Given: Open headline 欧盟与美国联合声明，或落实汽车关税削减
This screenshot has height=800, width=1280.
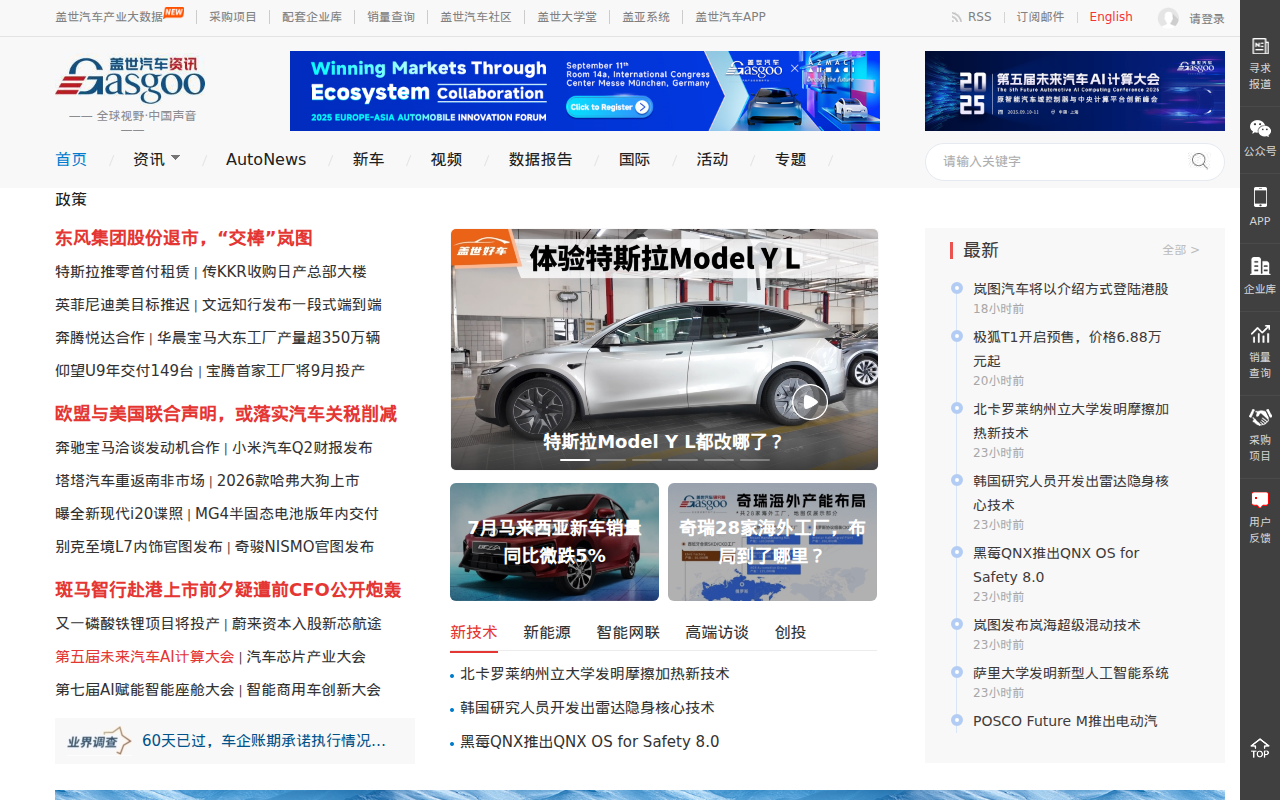Looking at the screenshot, I should (x=226, y=414).
